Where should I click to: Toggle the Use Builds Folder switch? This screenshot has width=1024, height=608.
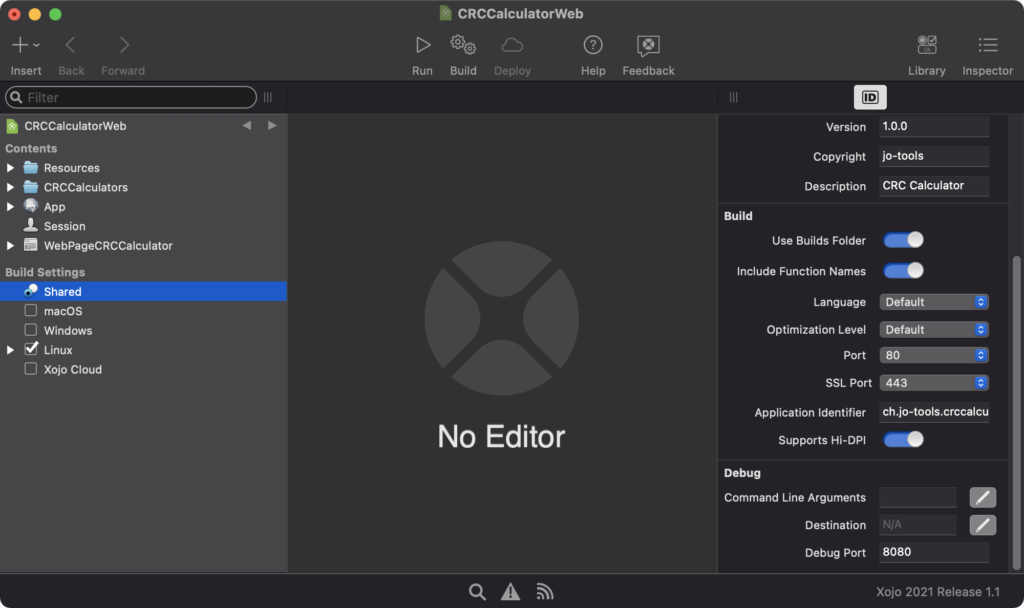point(903,240)
